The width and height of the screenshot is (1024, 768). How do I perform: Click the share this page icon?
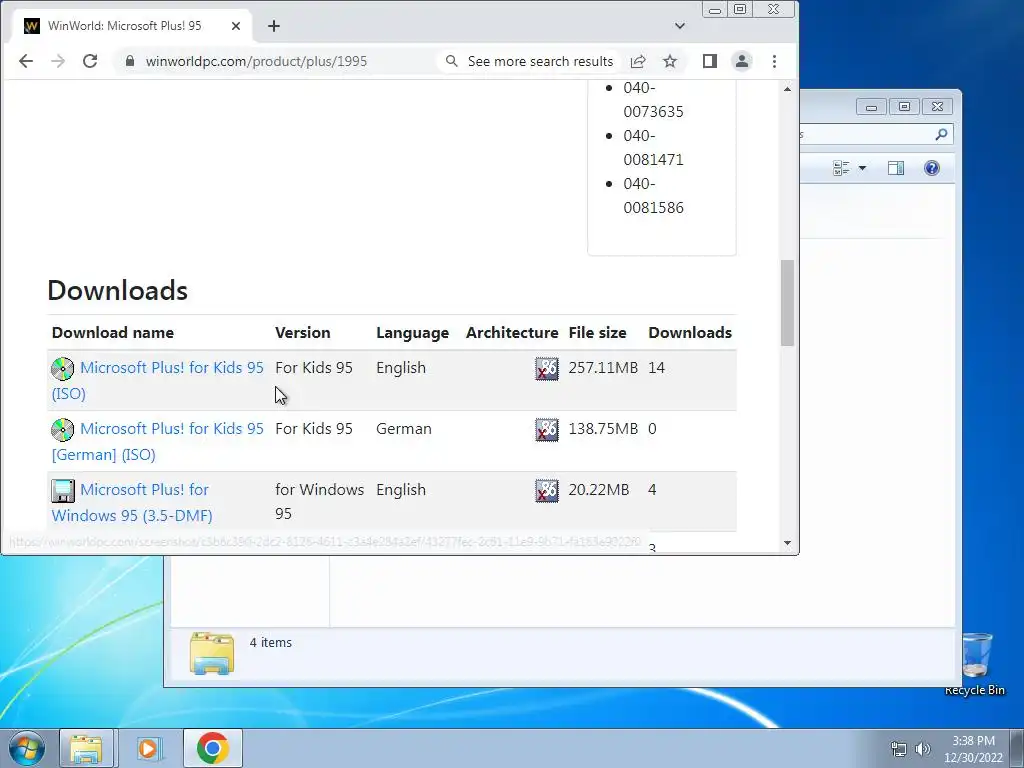pyautogui.click(x=638, y=61)
